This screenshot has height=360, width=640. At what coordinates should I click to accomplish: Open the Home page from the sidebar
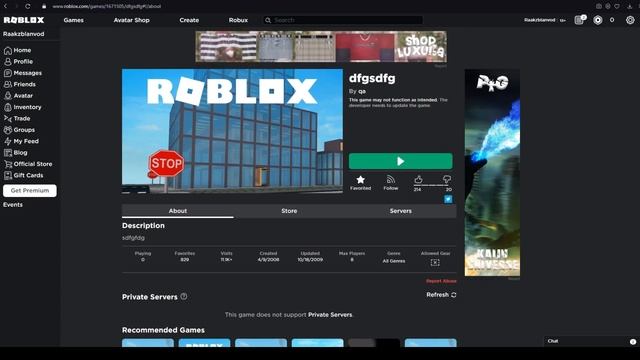[x=17, y=50]
